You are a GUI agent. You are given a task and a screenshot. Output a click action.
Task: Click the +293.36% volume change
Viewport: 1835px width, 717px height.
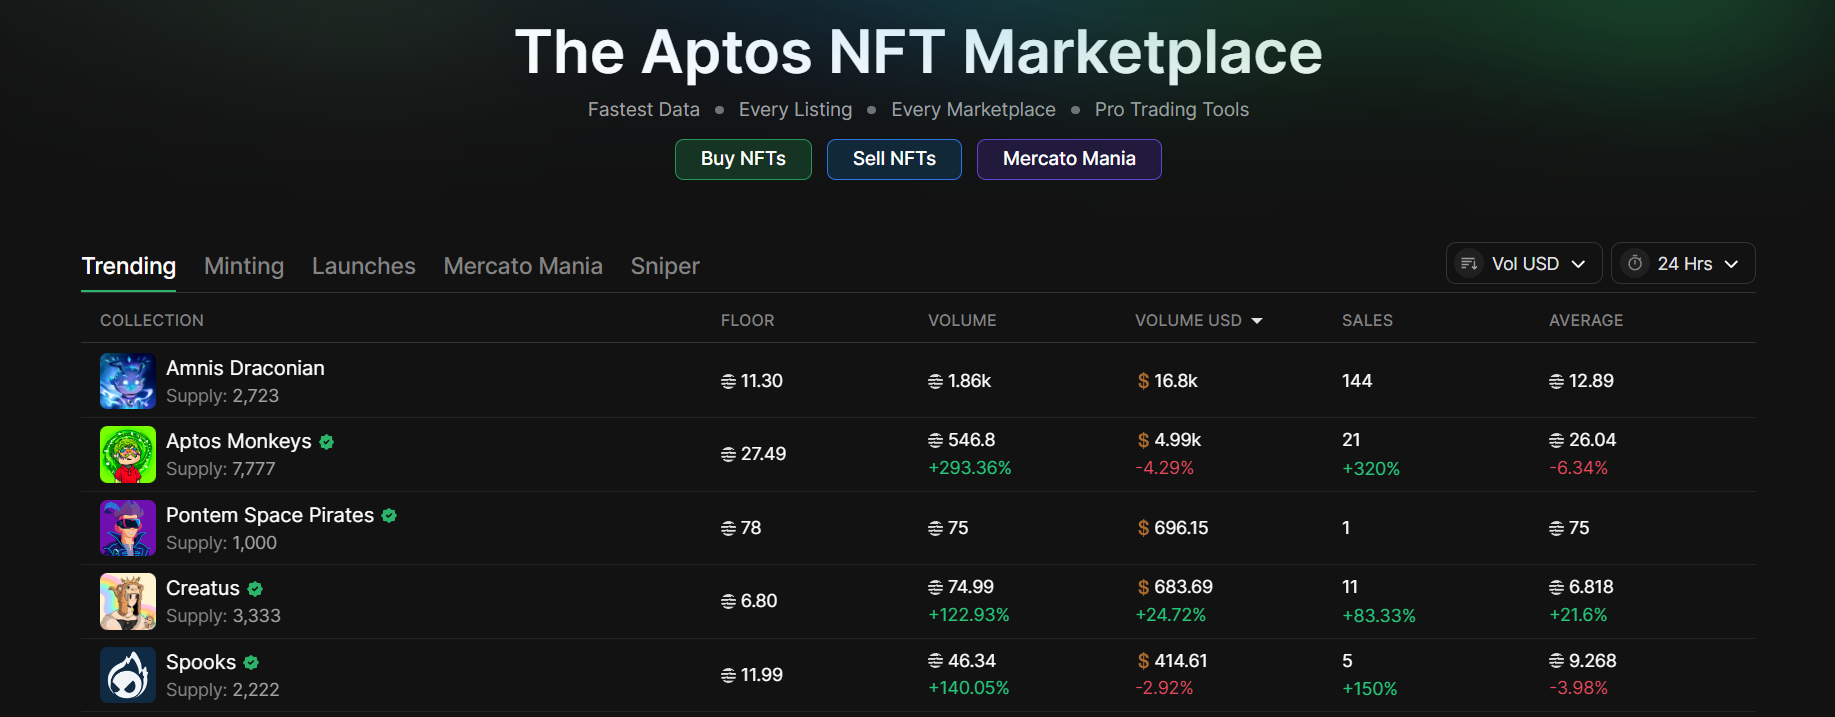pos(970,468)
